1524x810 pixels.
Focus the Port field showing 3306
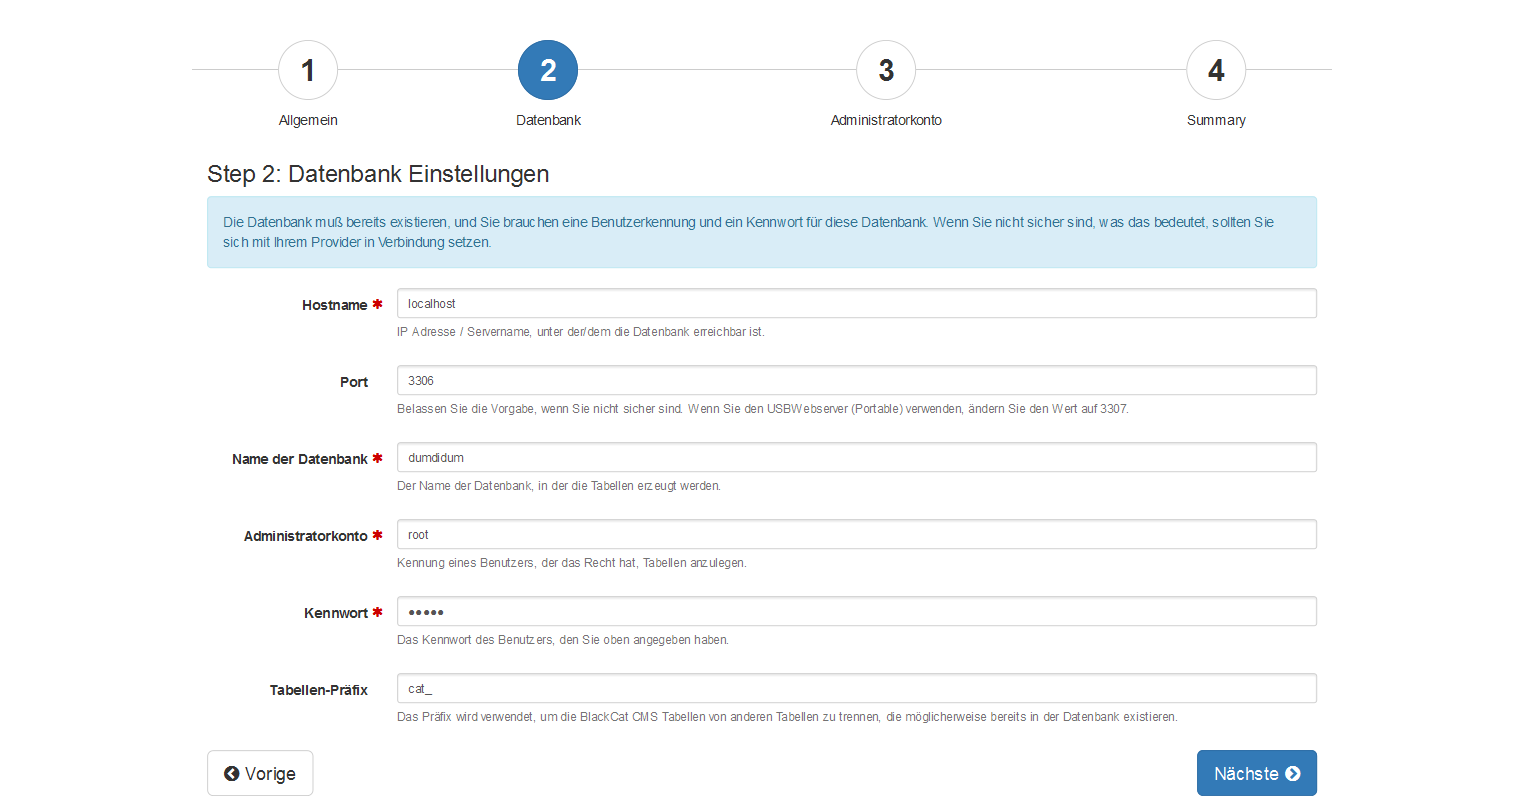pyautogui.click(x=856, y=380)
